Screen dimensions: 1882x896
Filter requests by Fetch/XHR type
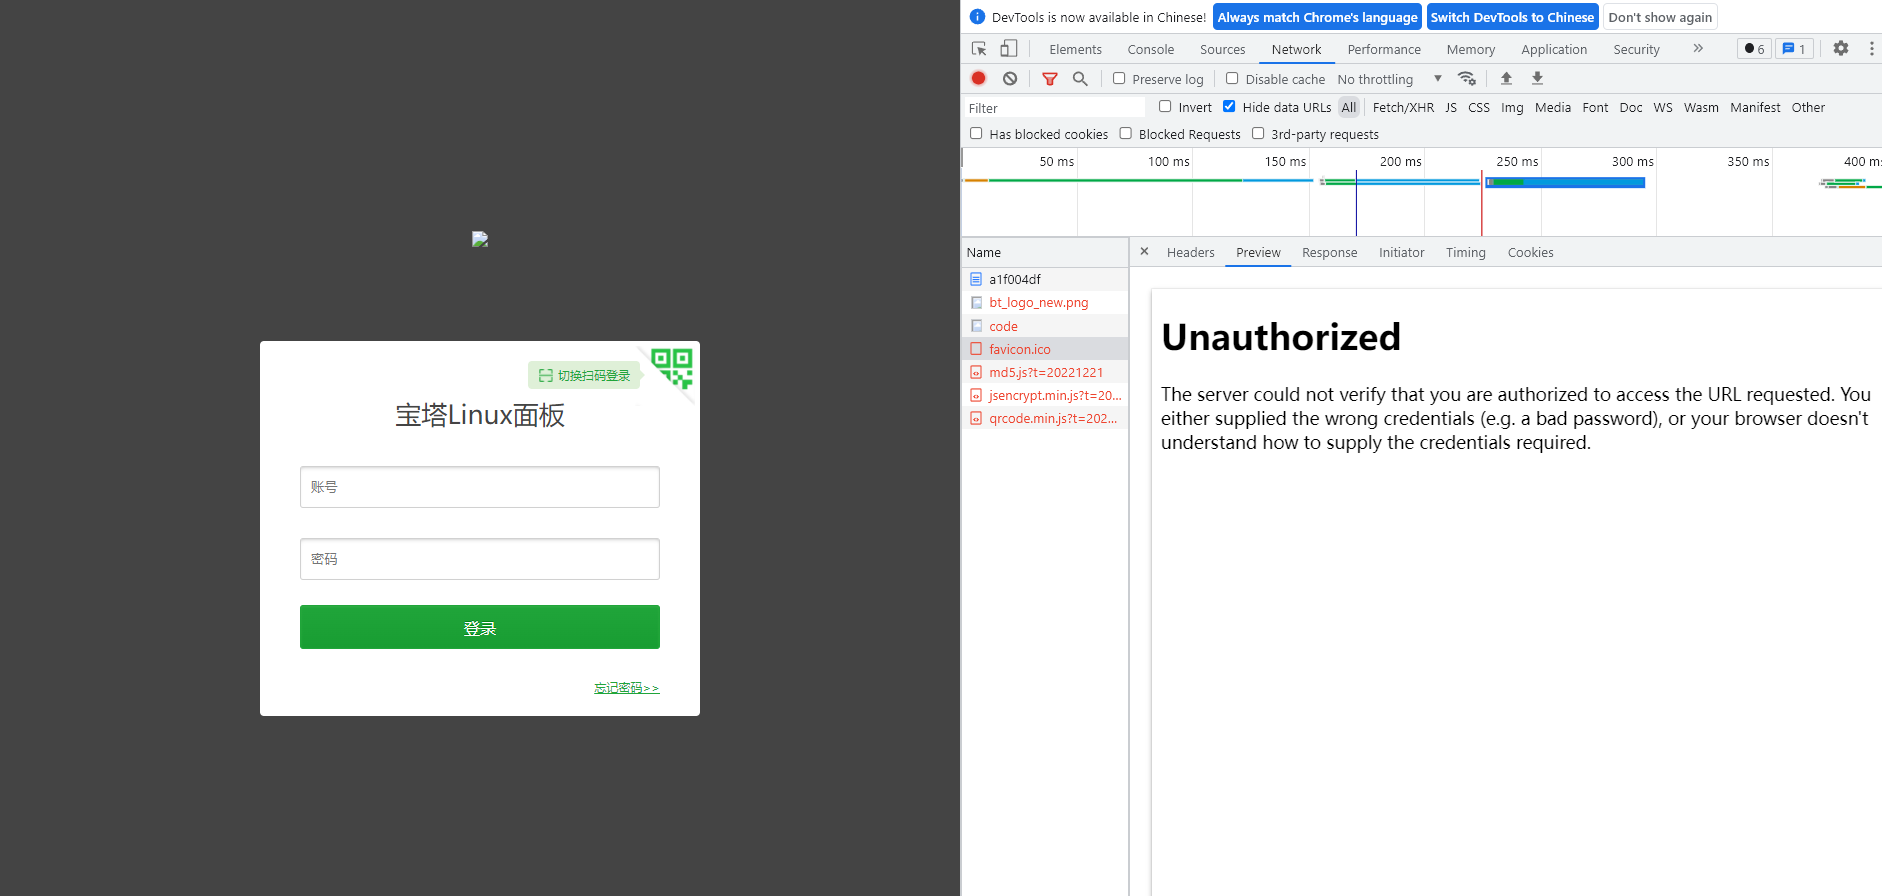1403,107
